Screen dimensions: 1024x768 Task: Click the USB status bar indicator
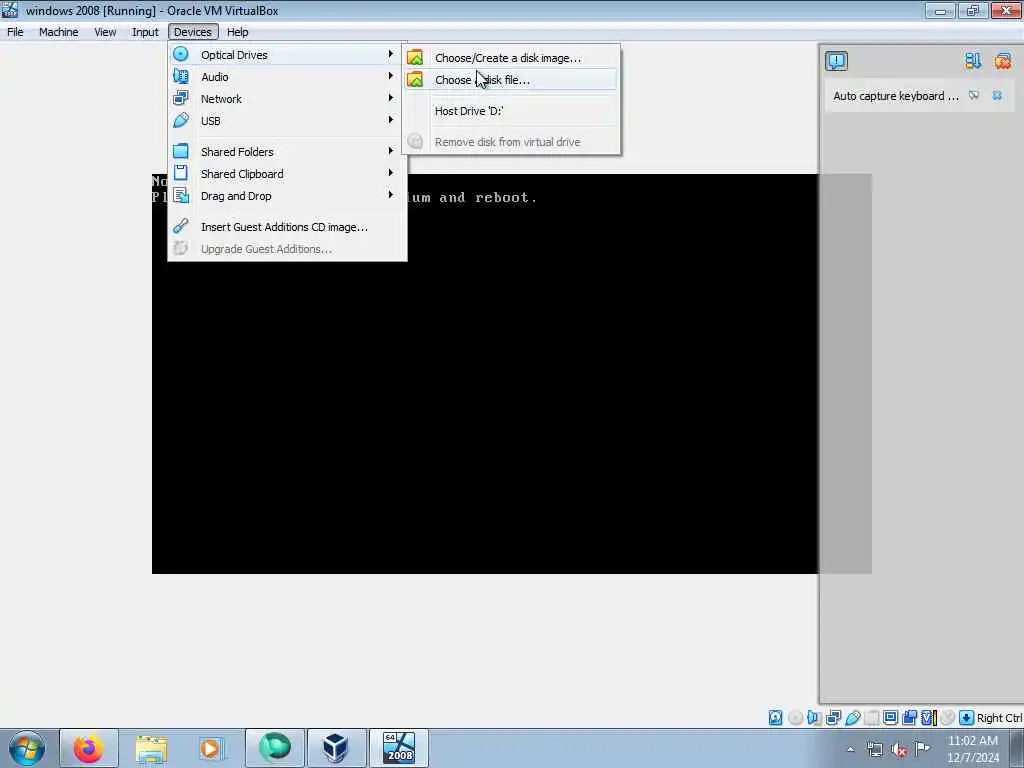tap(852, 718)
